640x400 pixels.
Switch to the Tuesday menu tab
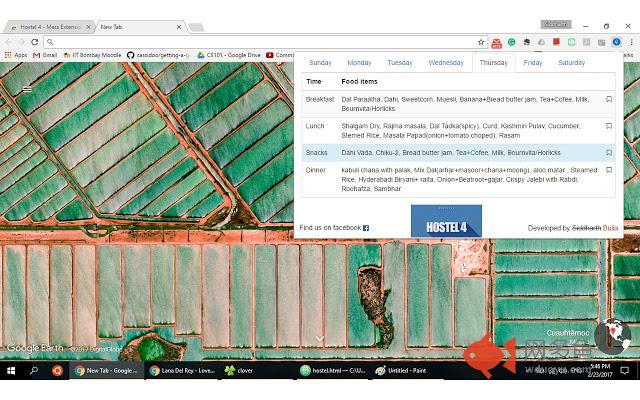pos(400,63)
